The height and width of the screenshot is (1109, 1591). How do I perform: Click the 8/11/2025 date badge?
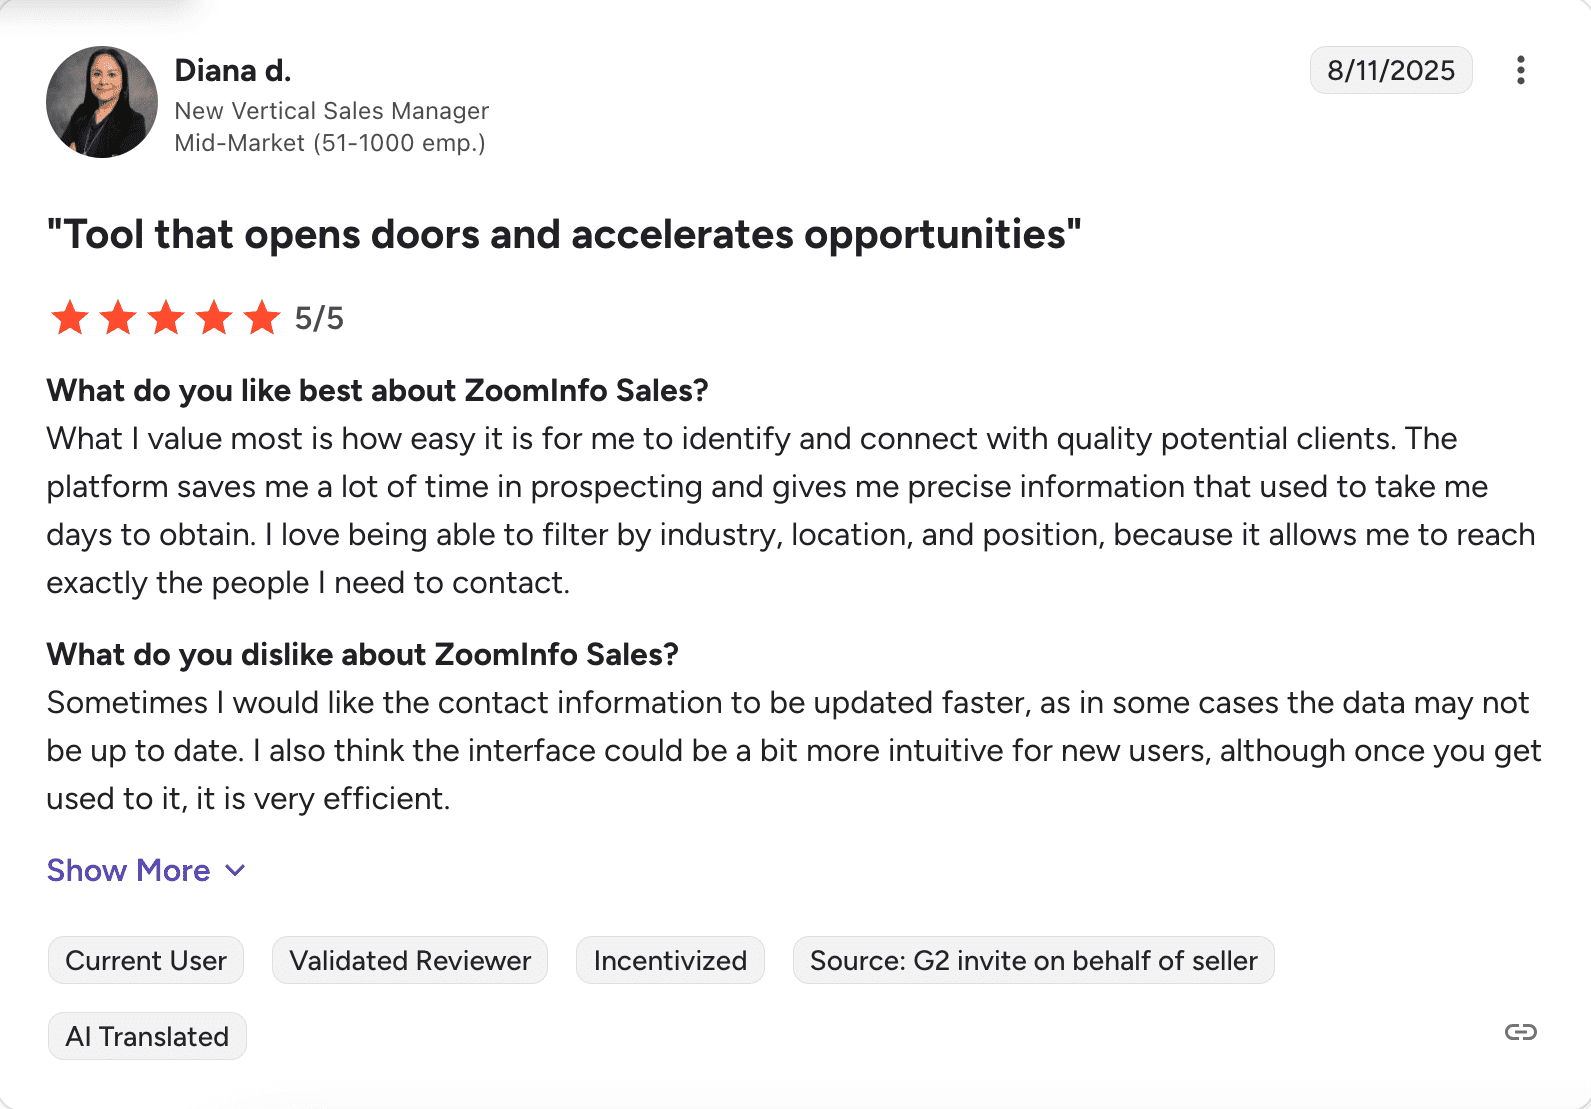tap(1390, 70)
